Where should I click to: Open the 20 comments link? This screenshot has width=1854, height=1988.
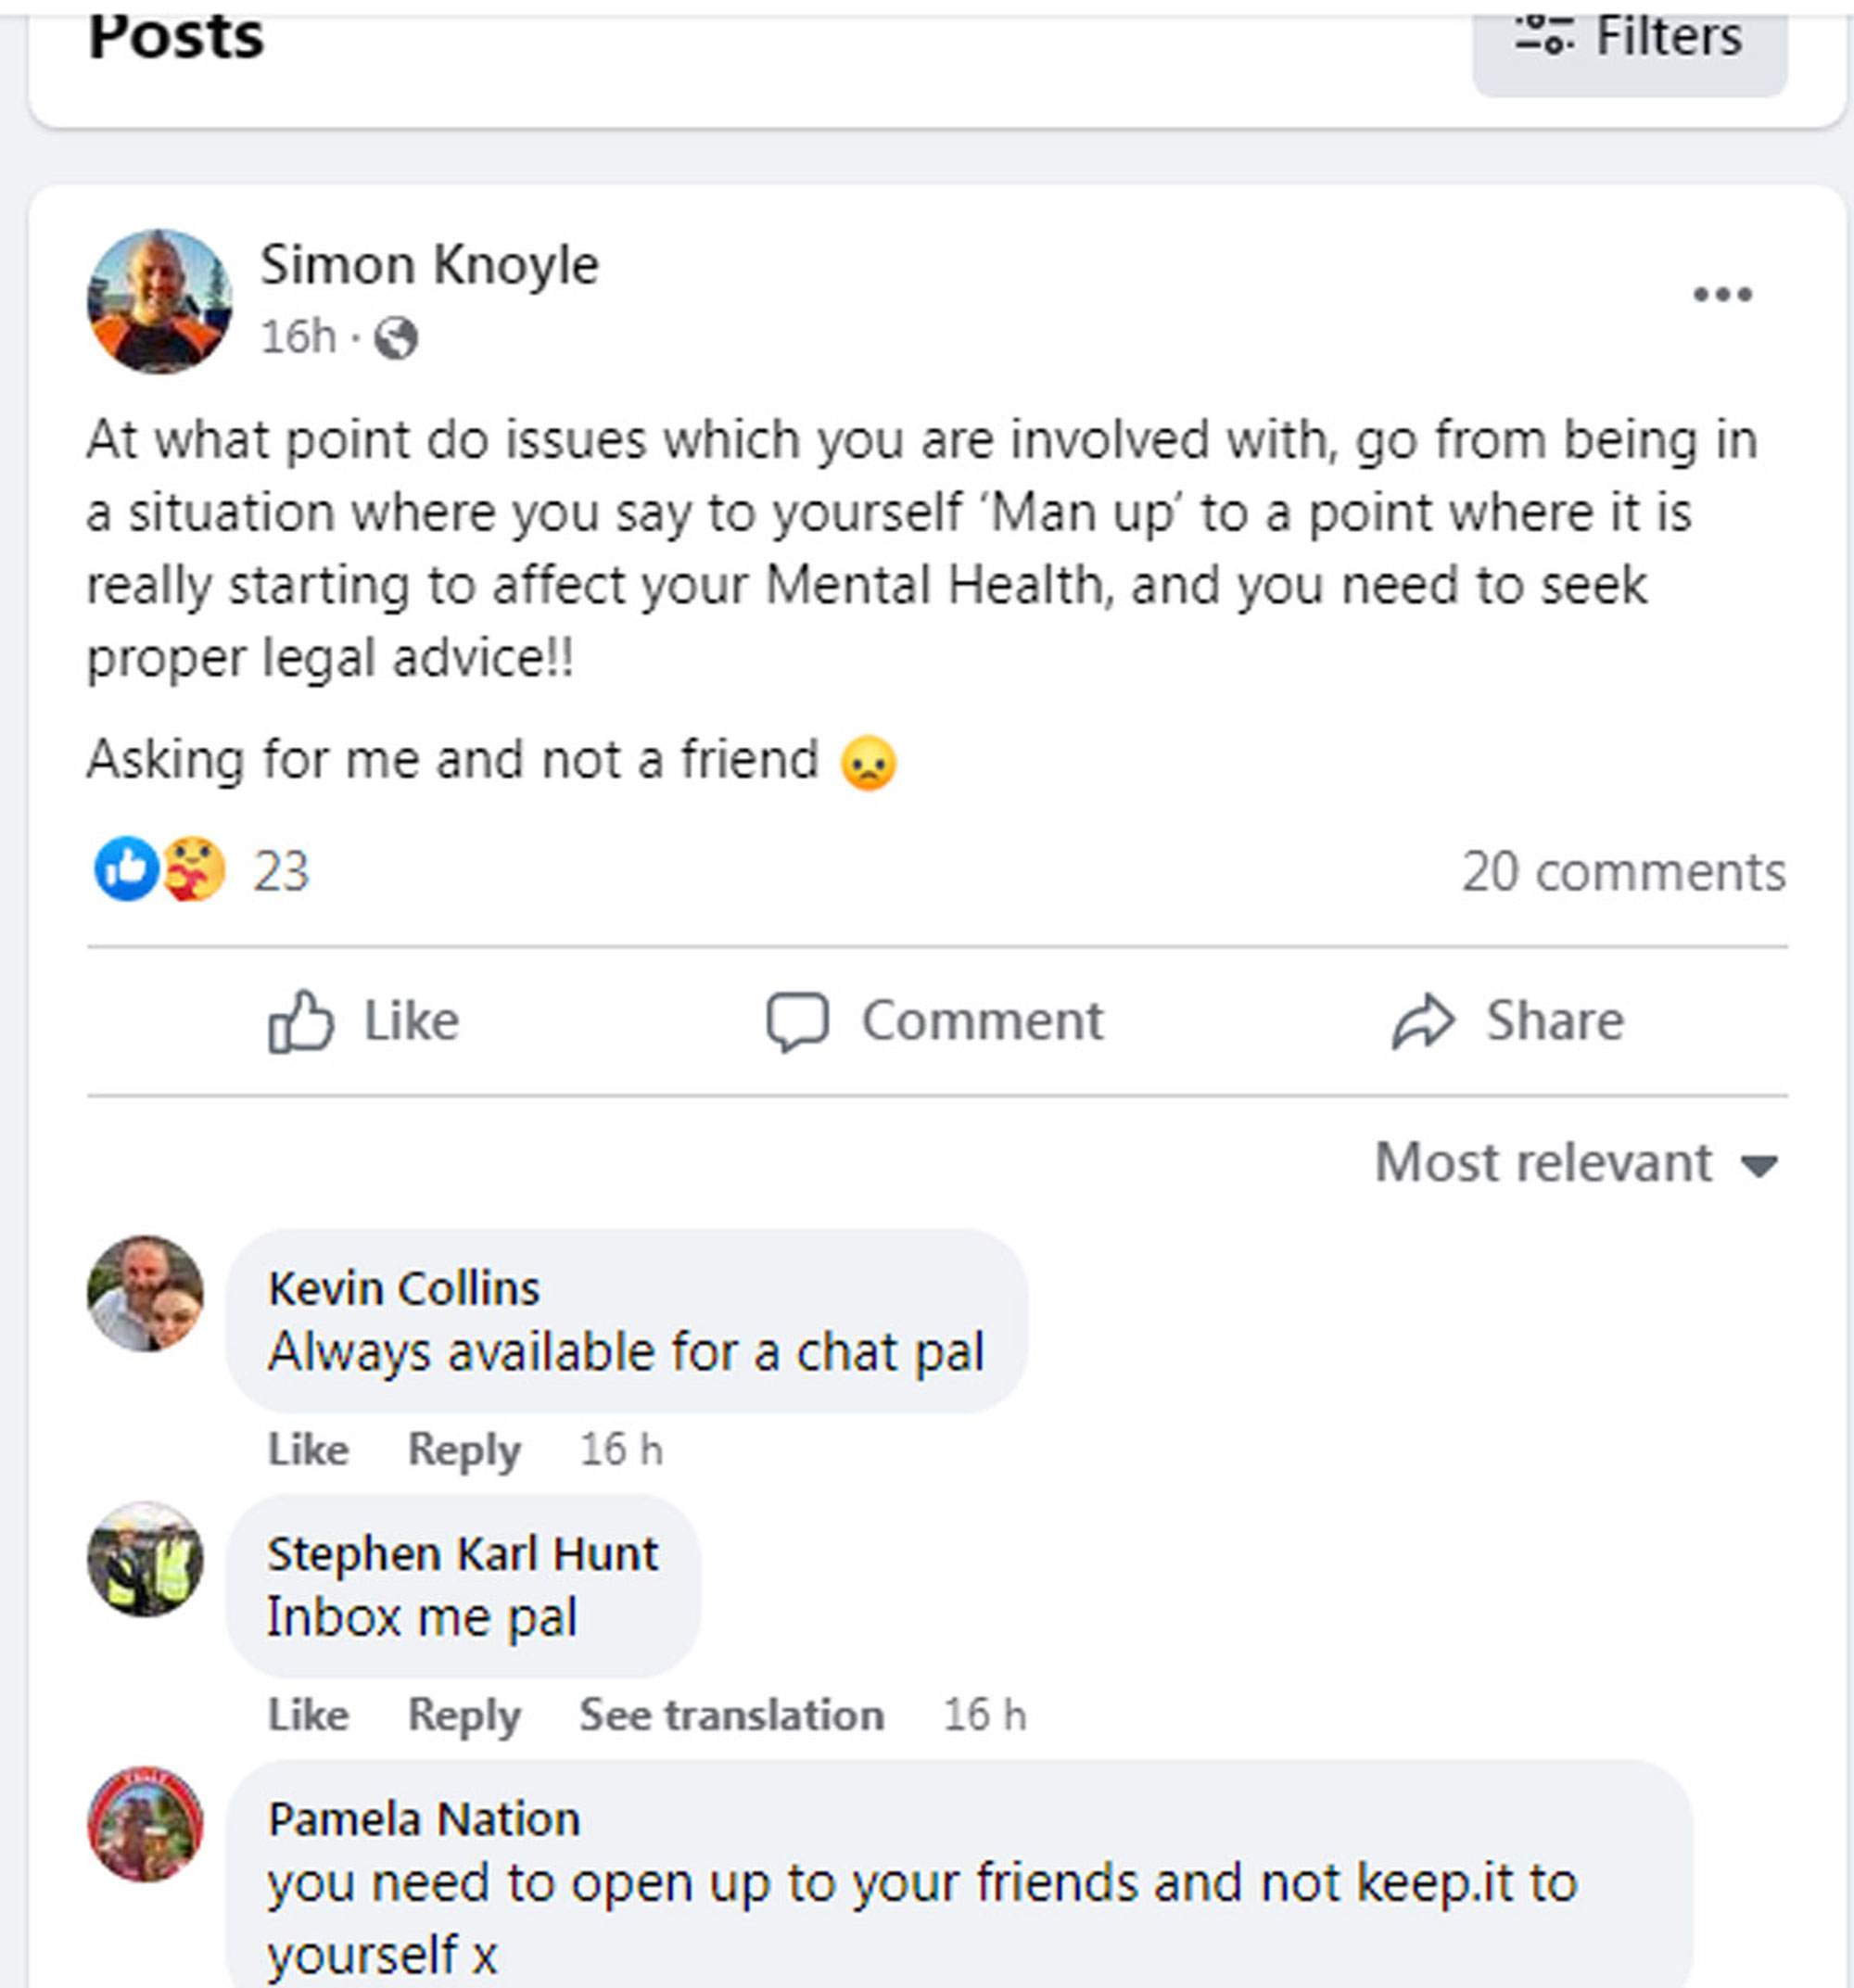1623,872
